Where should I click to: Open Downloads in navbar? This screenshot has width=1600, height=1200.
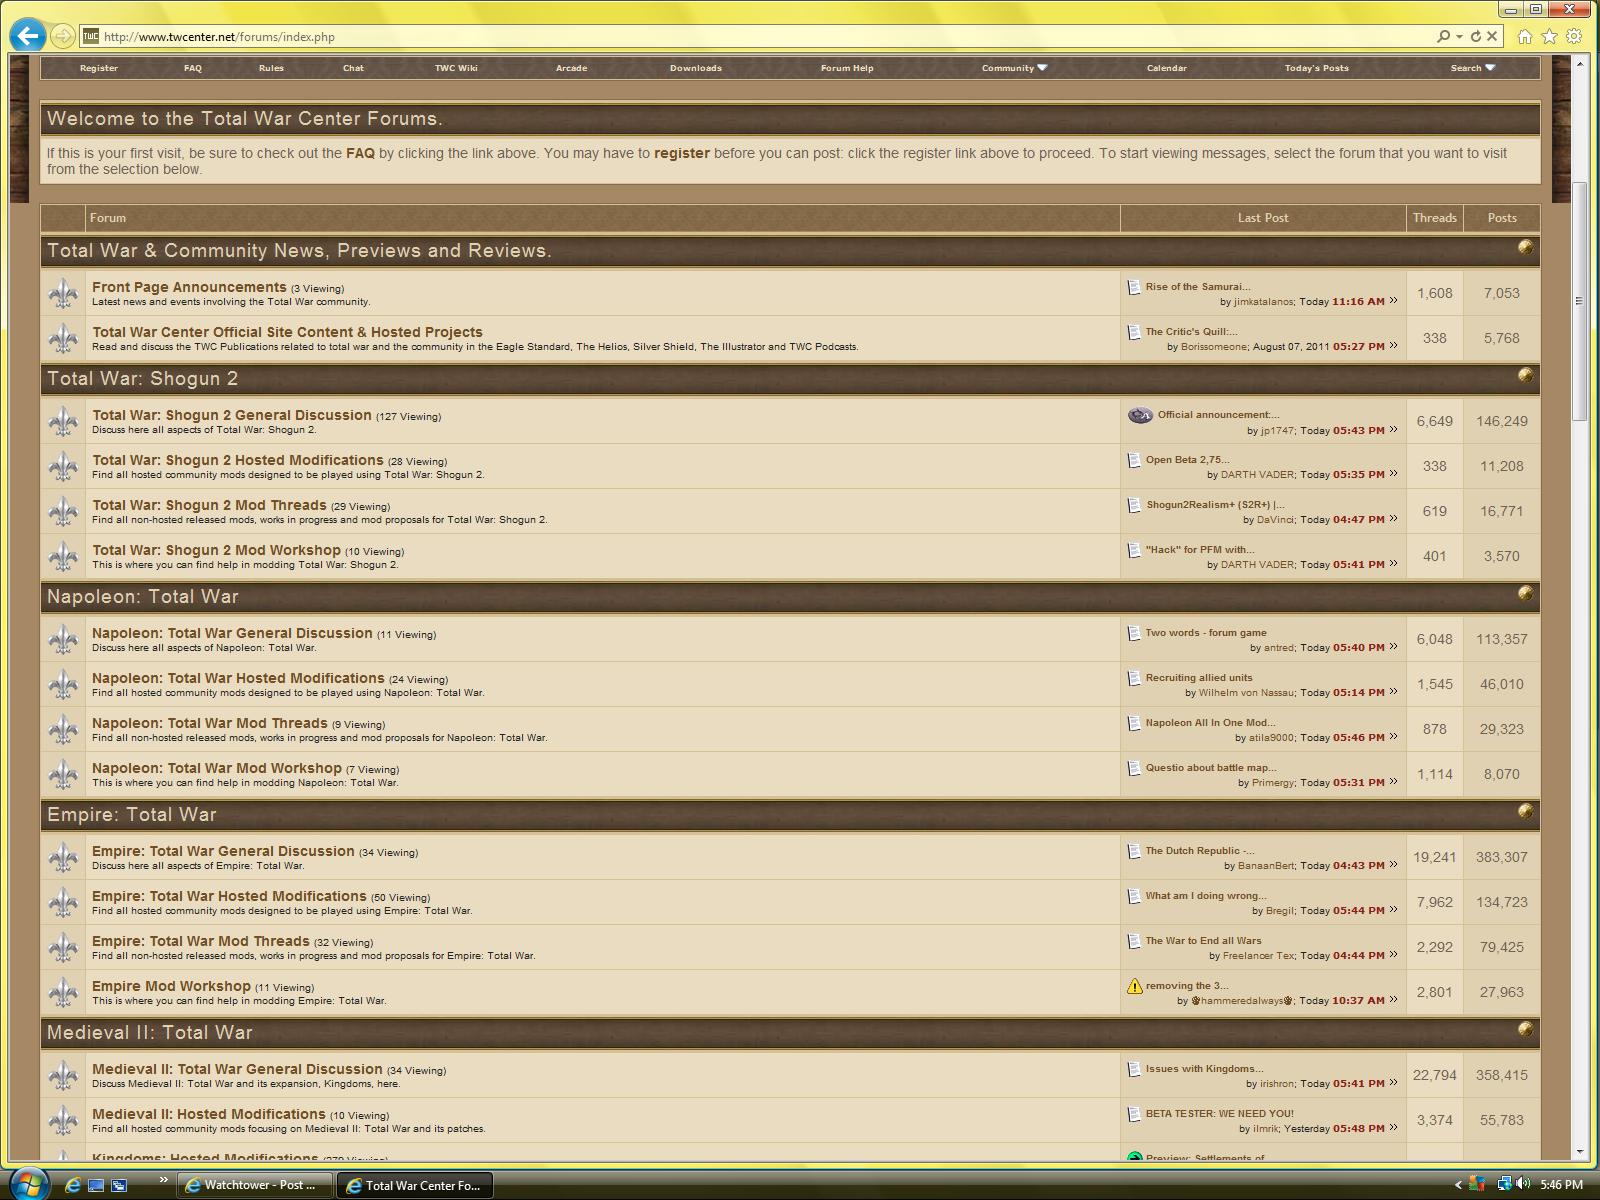click(696, 68)
